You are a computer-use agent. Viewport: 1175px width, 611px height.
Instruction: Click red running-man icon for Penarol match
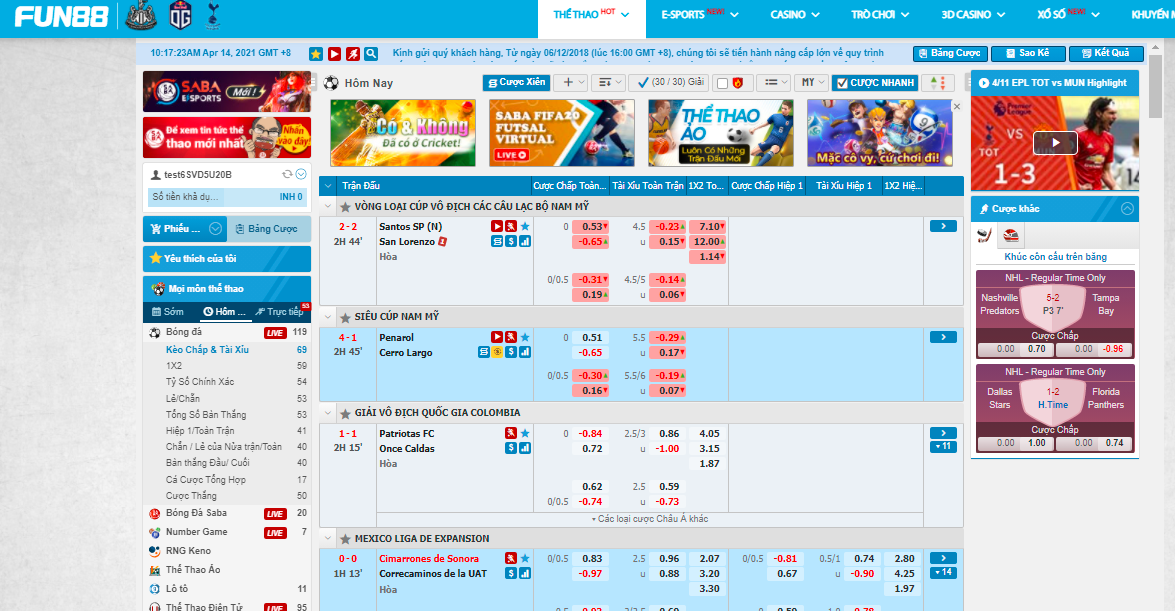(510, 337)
